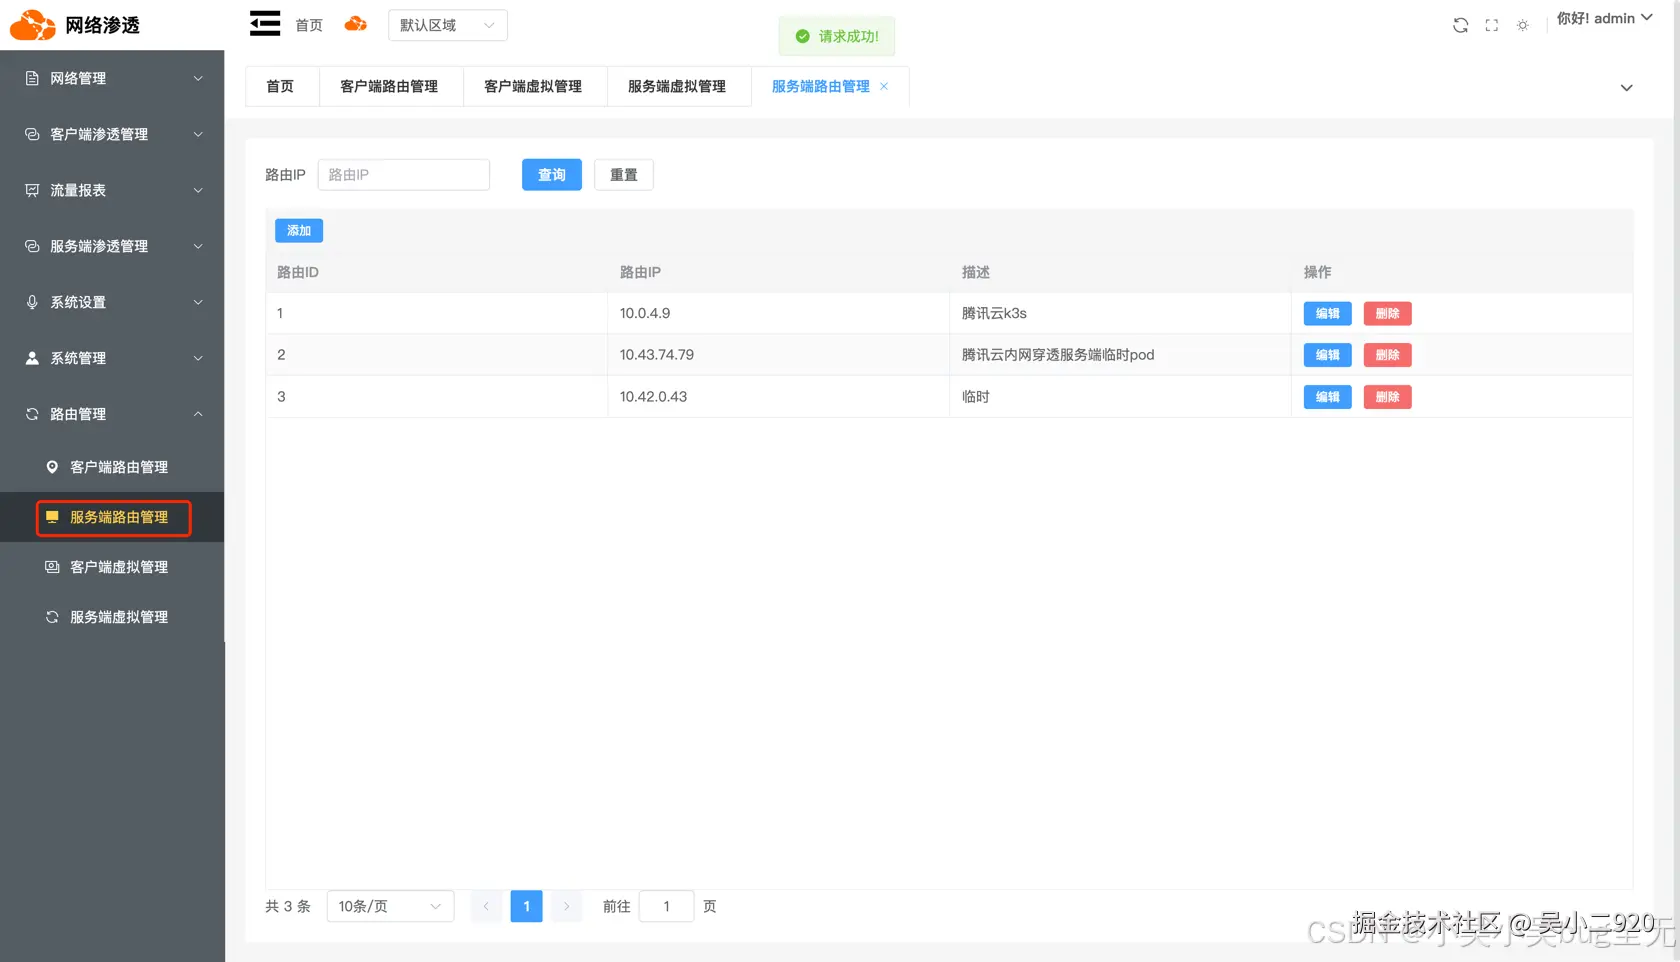Toggle light theme with the sun icon
1680x962 pixels.
coord(1522,25)
